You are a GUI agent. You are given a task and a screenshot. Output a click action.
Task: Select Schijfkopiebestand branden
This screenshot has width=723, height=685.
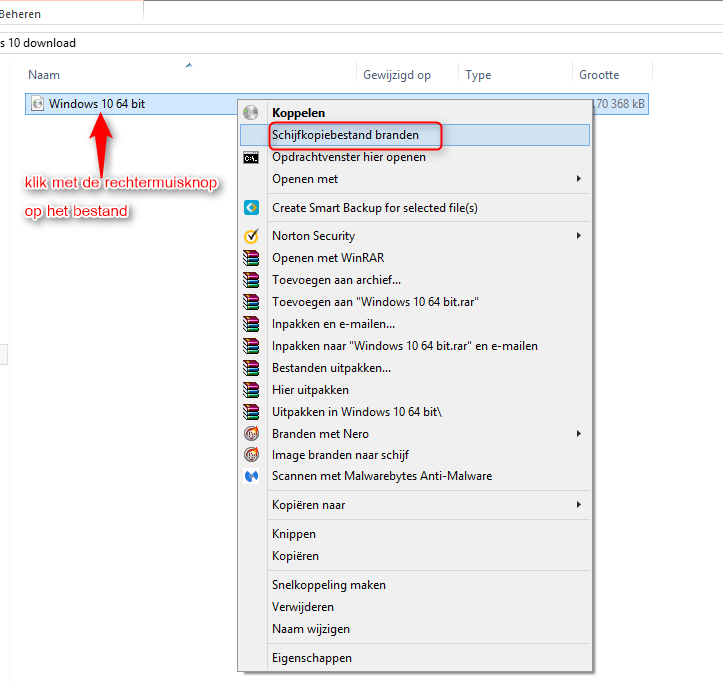(415, 135)
